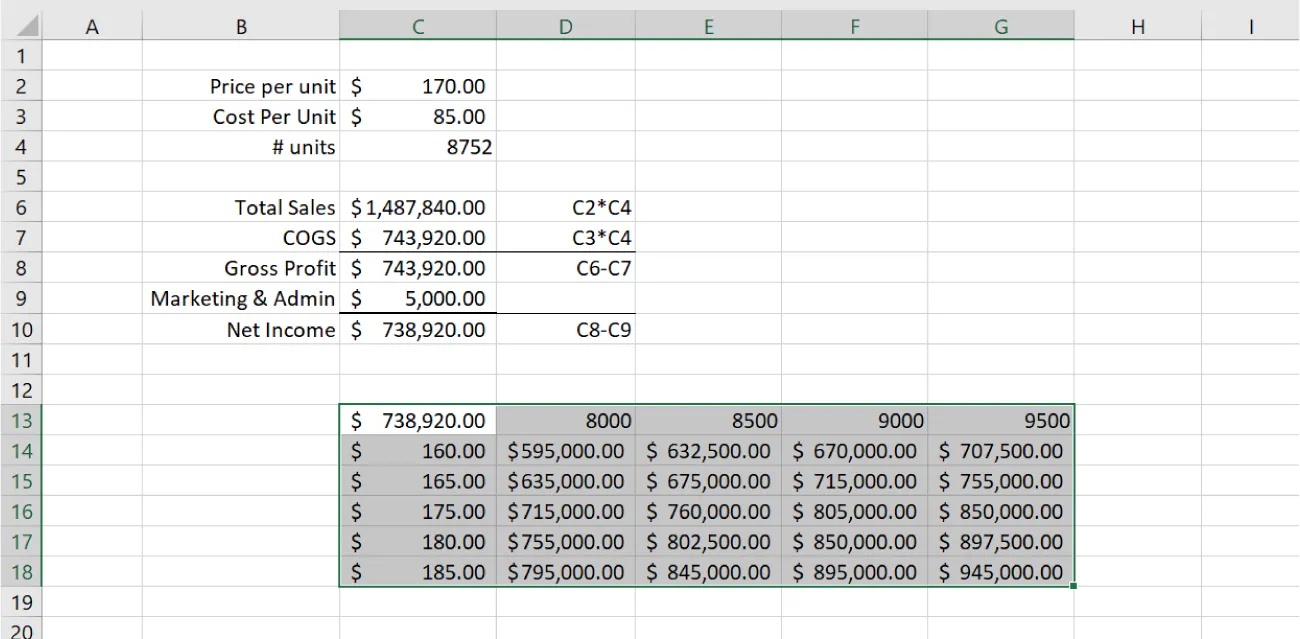Click the Gross Profit label cell
Viewport: 1300px width, 639px height.
pos(280,268)
